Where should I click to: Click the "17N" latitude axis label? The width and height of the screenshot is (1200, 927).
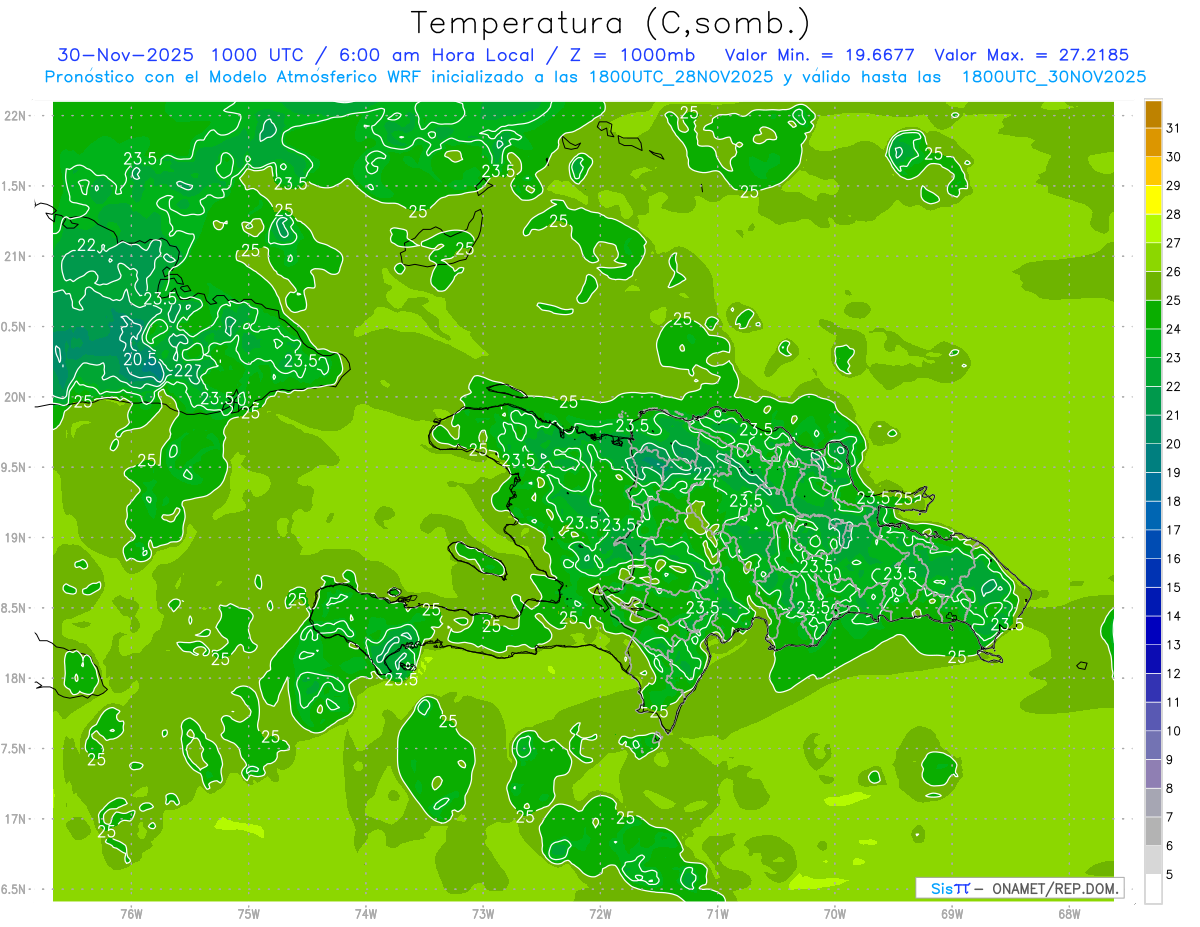point(14,819)
